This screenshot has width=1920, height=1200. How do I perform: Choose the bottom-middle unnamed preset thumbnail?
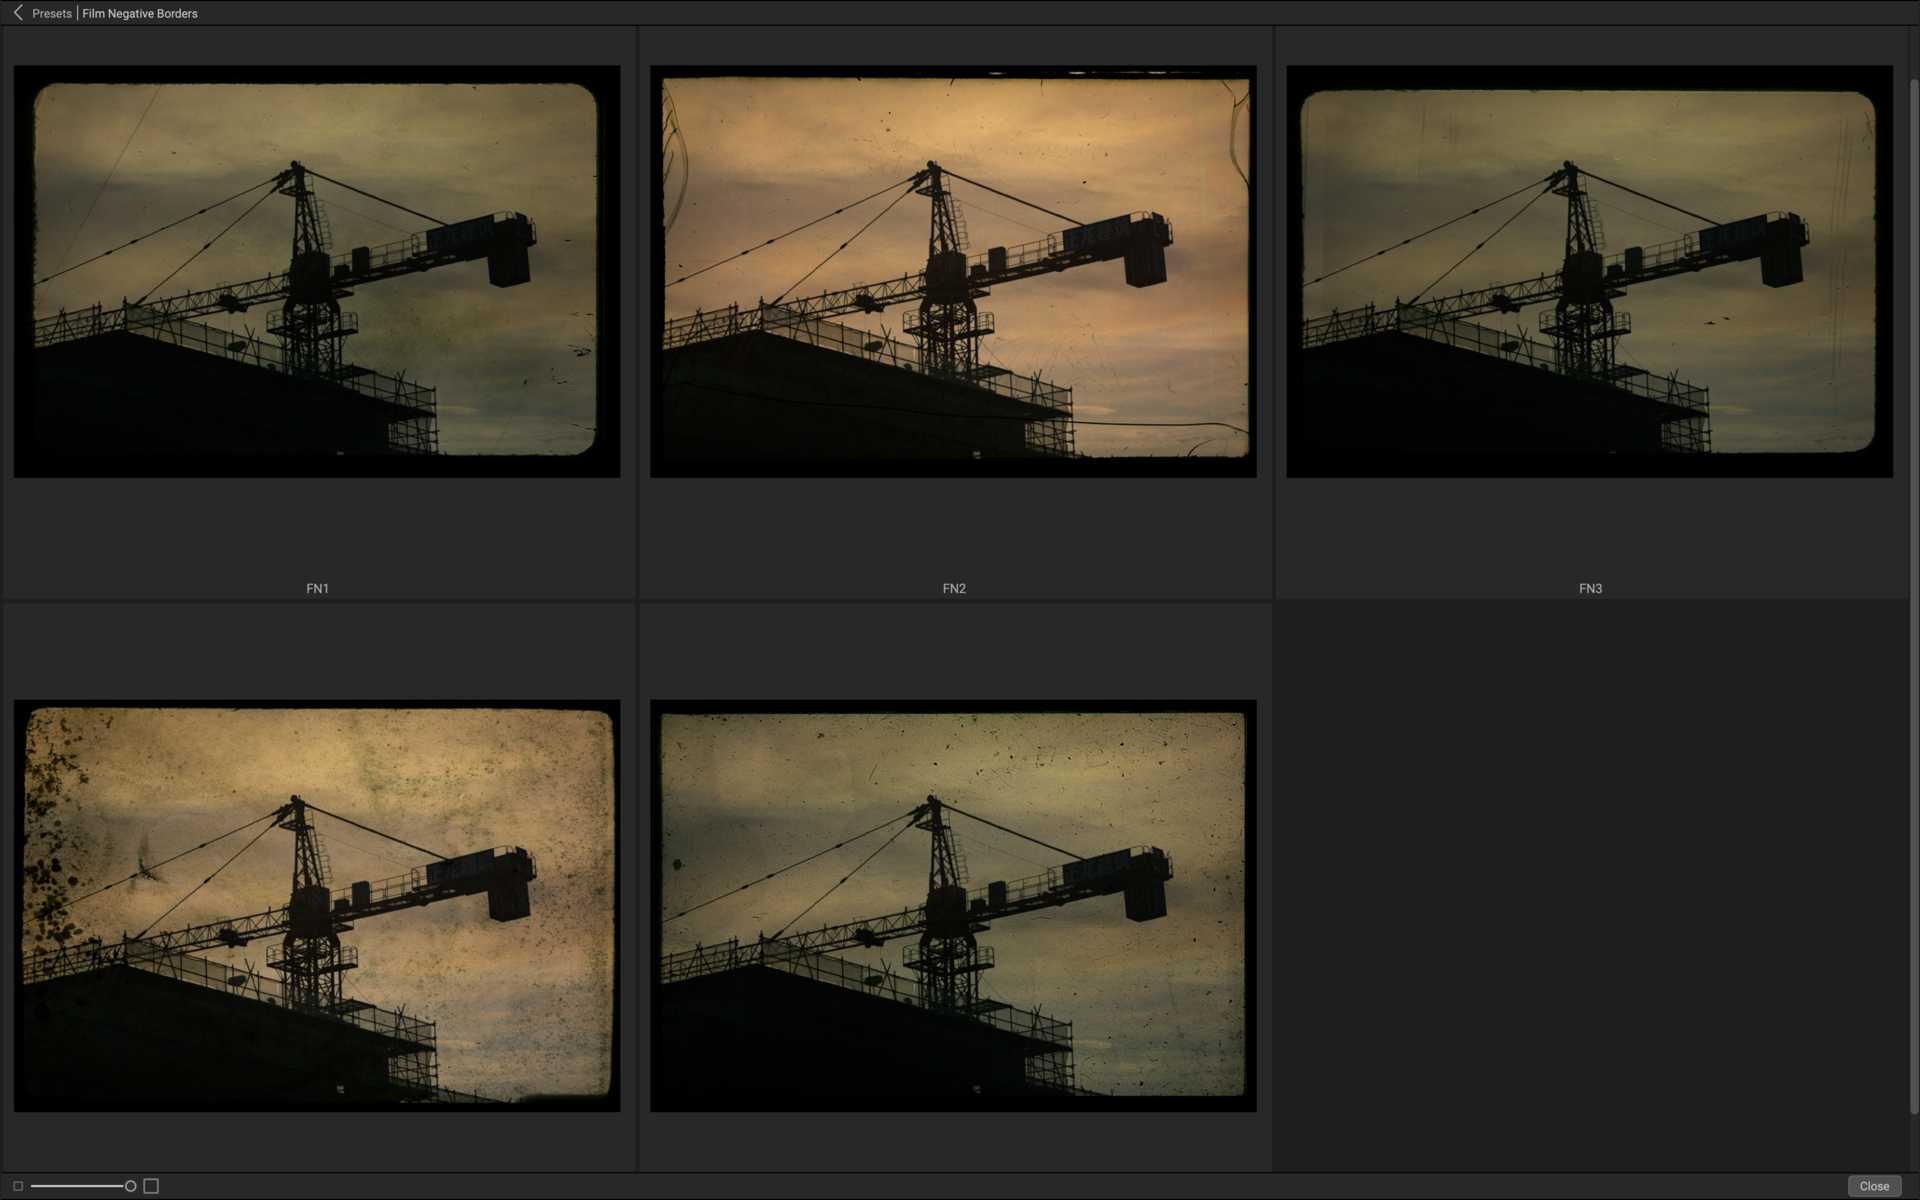pyautogui.click(x=952, y=905)
